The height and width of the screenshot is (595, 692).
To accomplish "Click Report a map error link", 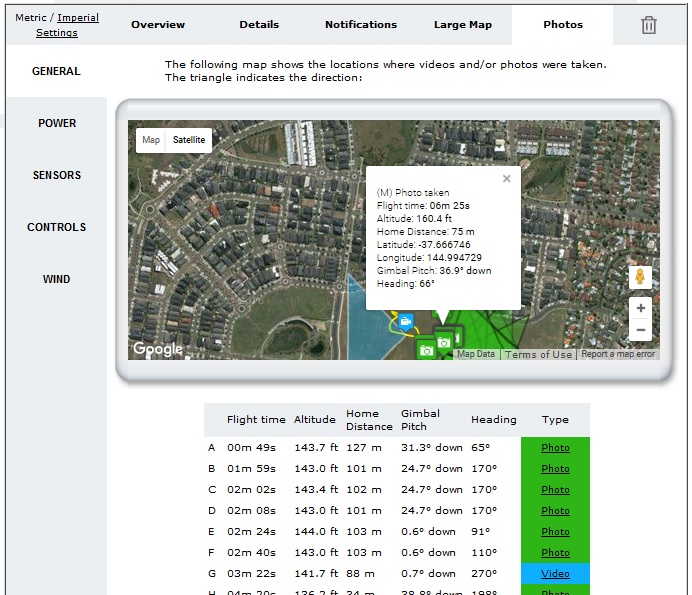I will pos(618,354).
